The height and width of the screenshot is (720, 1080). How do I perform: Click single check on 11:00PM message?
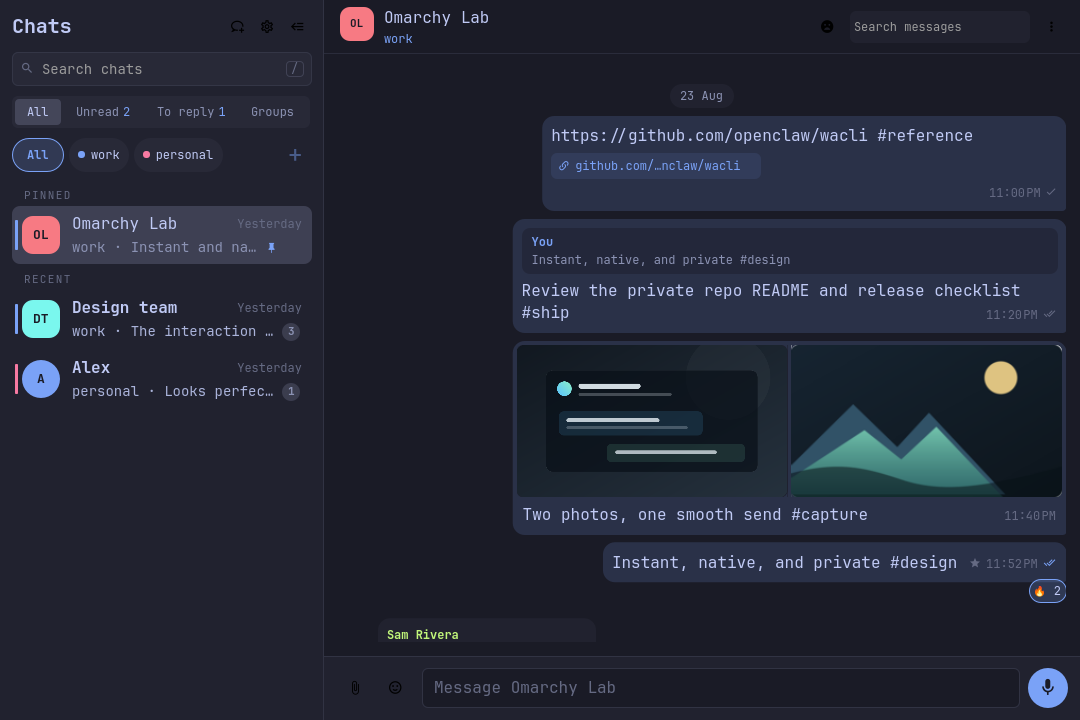click(x=1050, y=192)
